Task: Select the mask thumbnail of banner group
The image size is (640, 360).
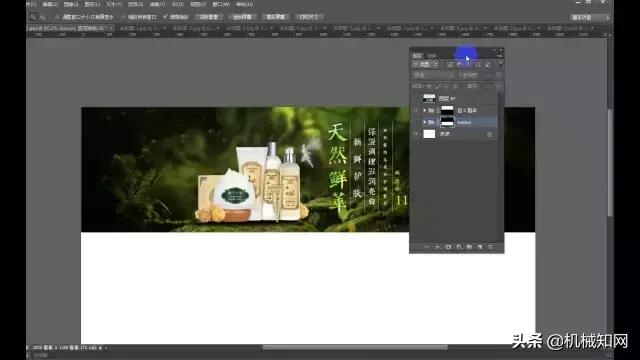Action: pos(447,122)
